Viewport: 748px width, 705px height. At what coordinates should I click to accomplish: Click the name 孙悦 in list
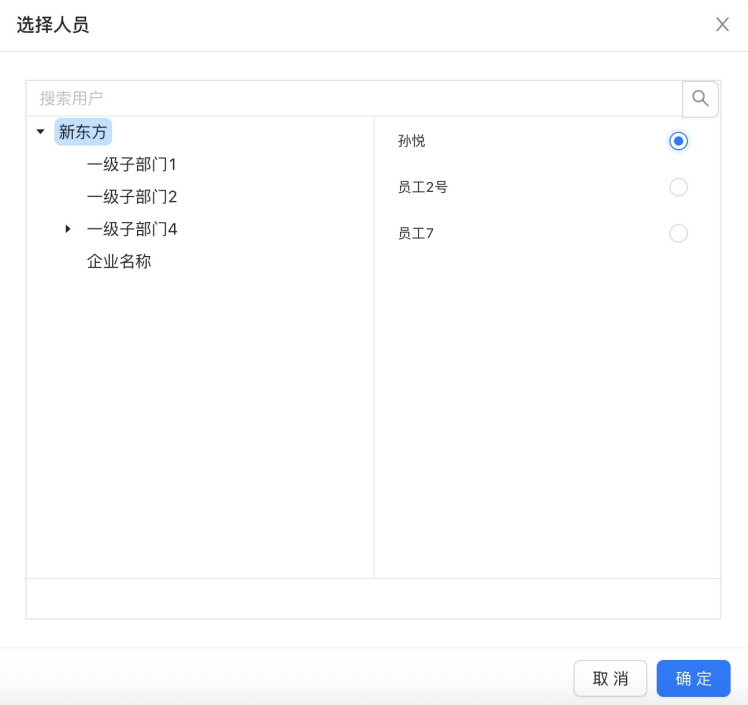click(x=411, y=141)
